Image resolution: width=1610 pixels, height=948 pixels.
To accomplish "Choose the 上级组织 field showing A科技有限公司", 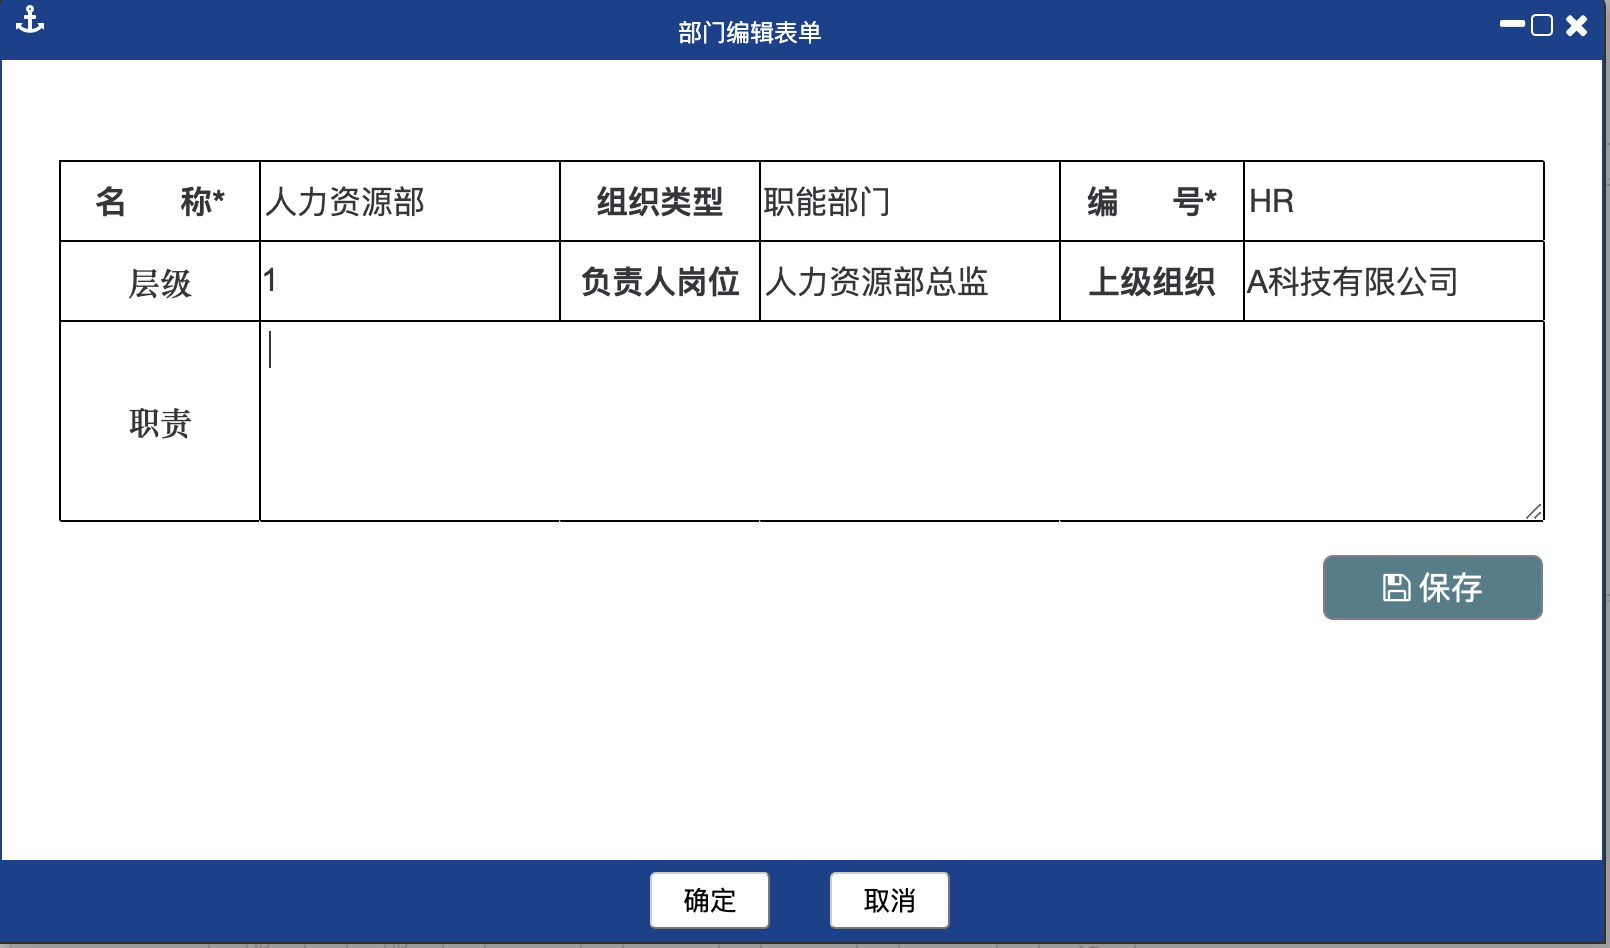I will [1393, 281].
